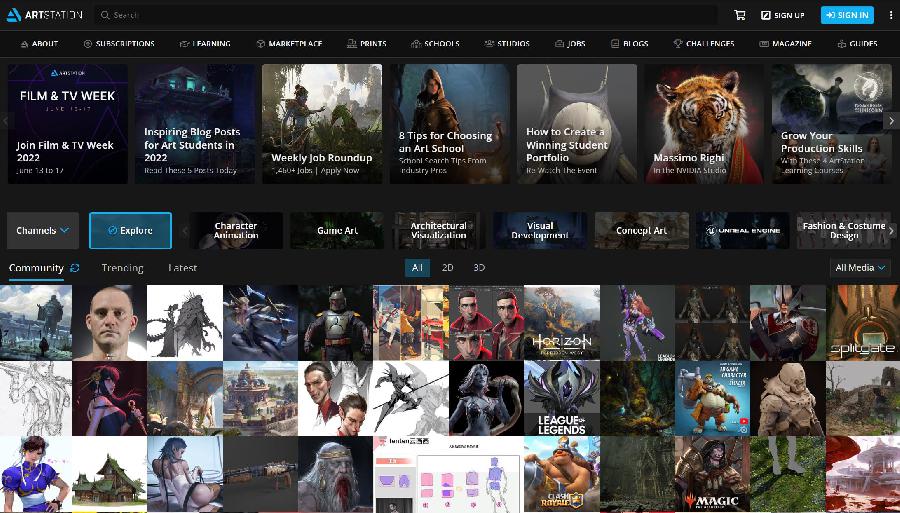Click the search magnifier icon
Image resolution: width=900 pixels, height=513 pixels.
pos(105,15)
